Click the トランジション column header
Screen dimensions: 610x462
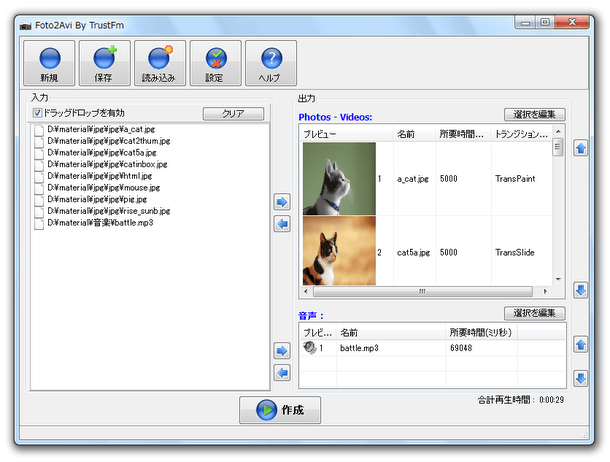pos(521,134)
